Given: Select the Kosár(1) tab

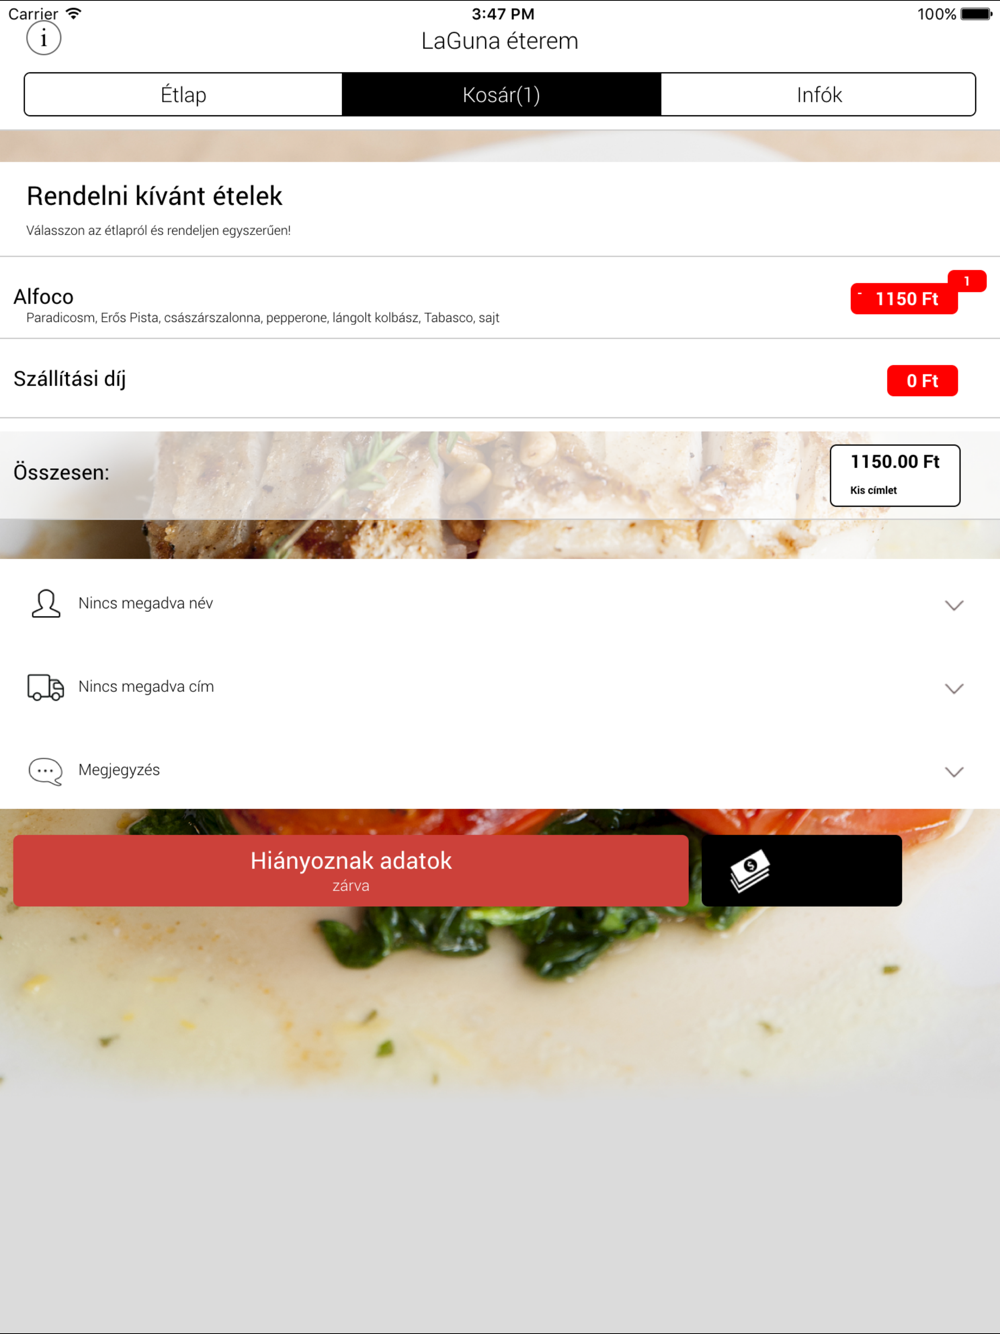Looking at the screenshot, I should [x=501, y=95].
